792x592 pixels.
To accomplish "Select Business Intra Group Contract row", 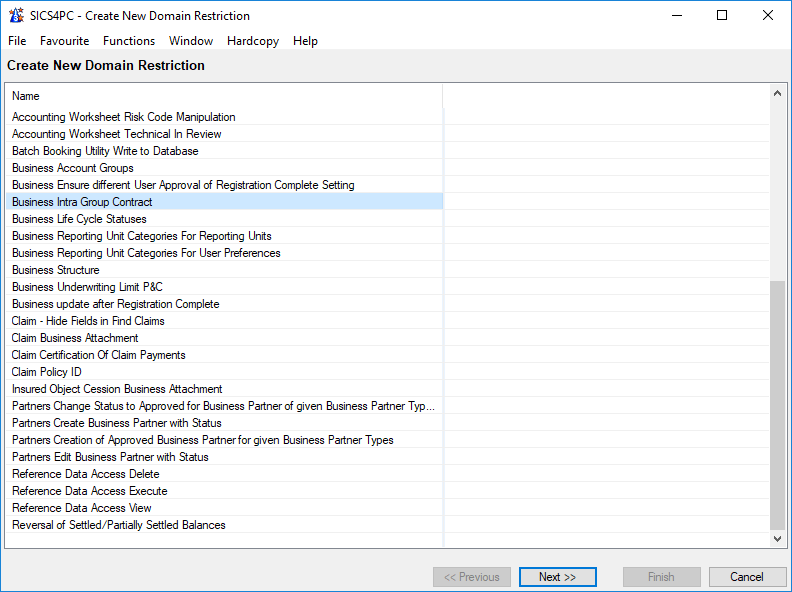I will click(x=82, y=202).
